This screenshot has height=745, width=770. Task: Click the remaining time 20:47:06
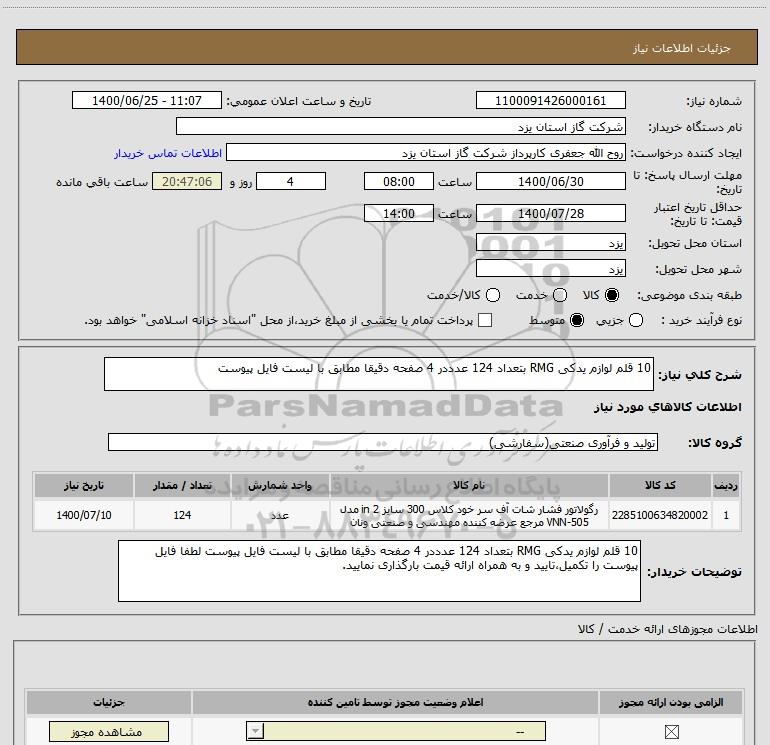pyautogui.click(x=187, y=181)
